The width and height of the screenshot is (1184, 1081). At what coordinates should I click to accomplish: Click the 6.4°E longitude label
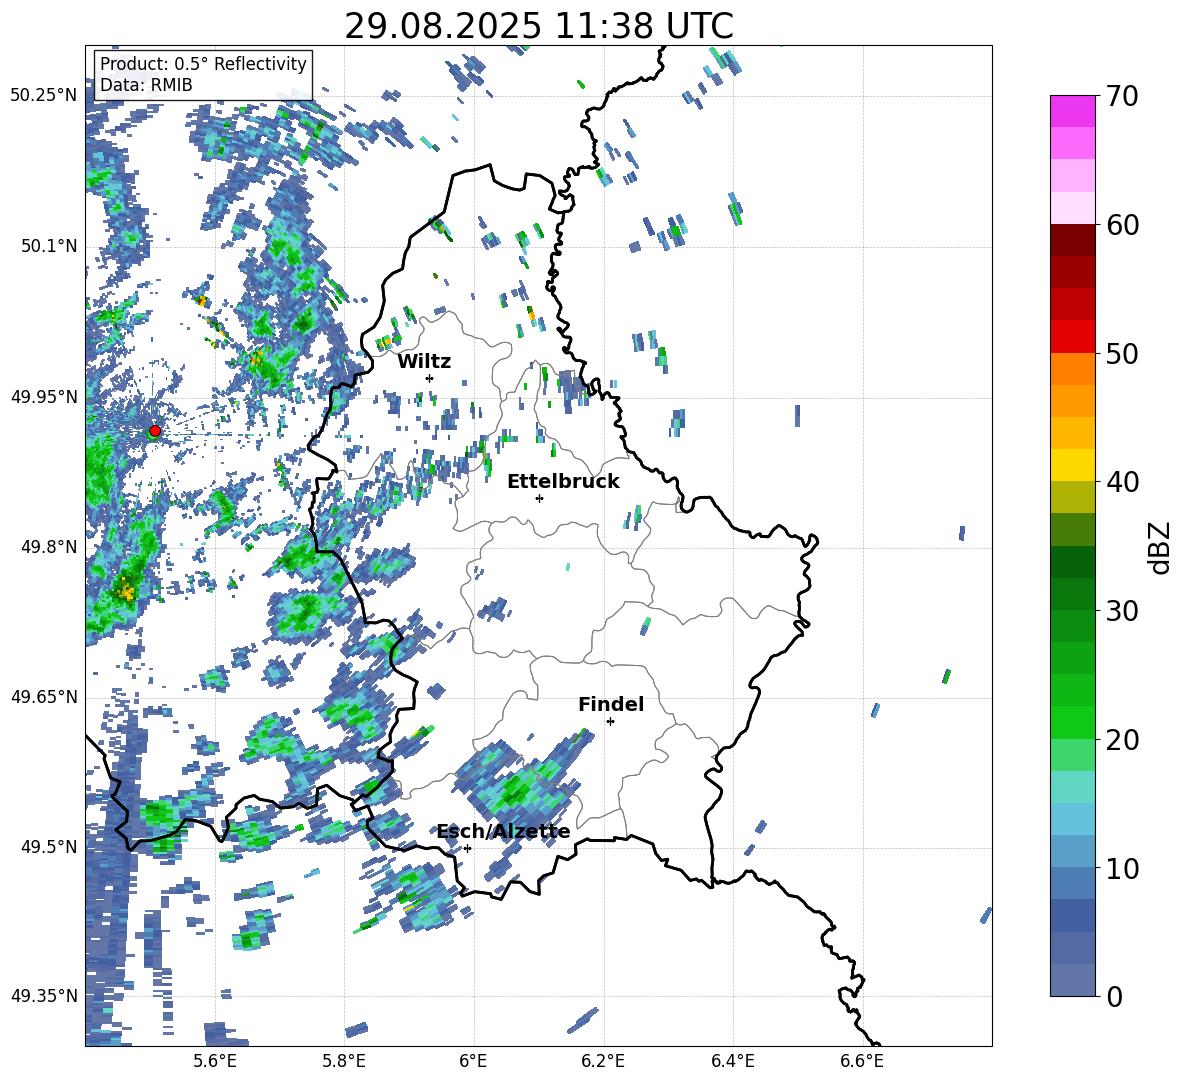[732, 1061]
